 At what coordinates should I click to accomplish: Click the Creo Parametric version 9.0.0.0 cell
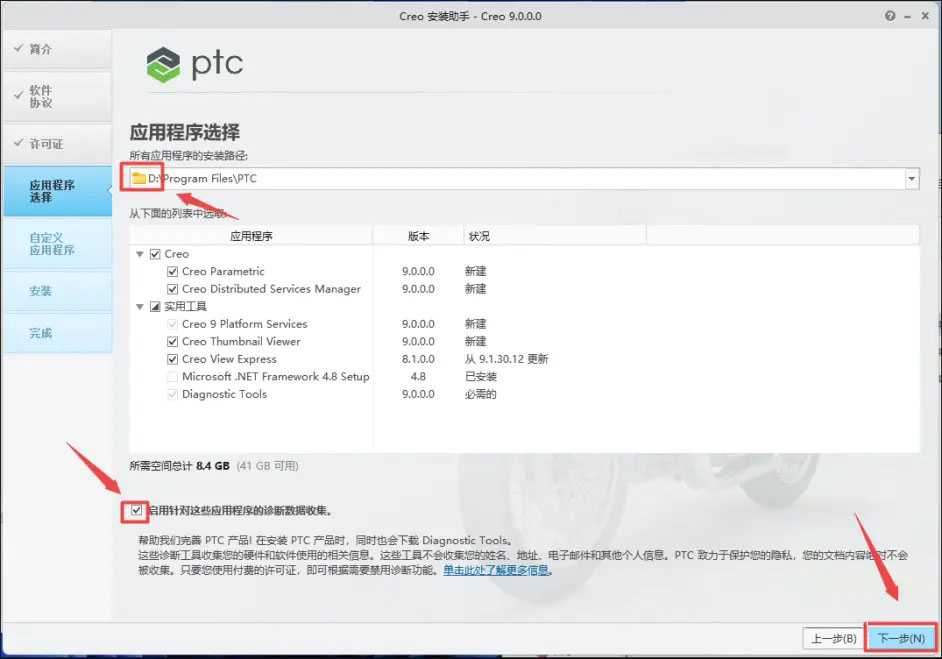coord(418,272)
